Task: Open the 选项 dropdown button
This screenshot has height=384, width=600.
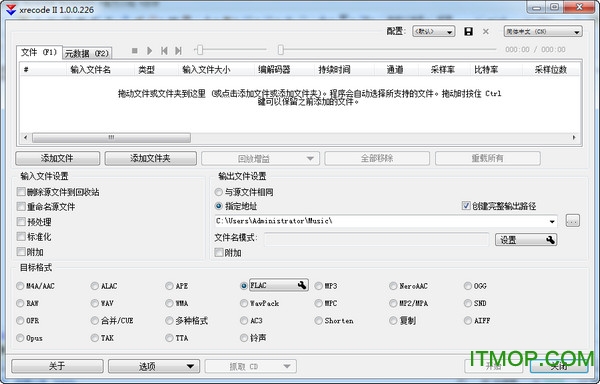Action: point(154,366)
